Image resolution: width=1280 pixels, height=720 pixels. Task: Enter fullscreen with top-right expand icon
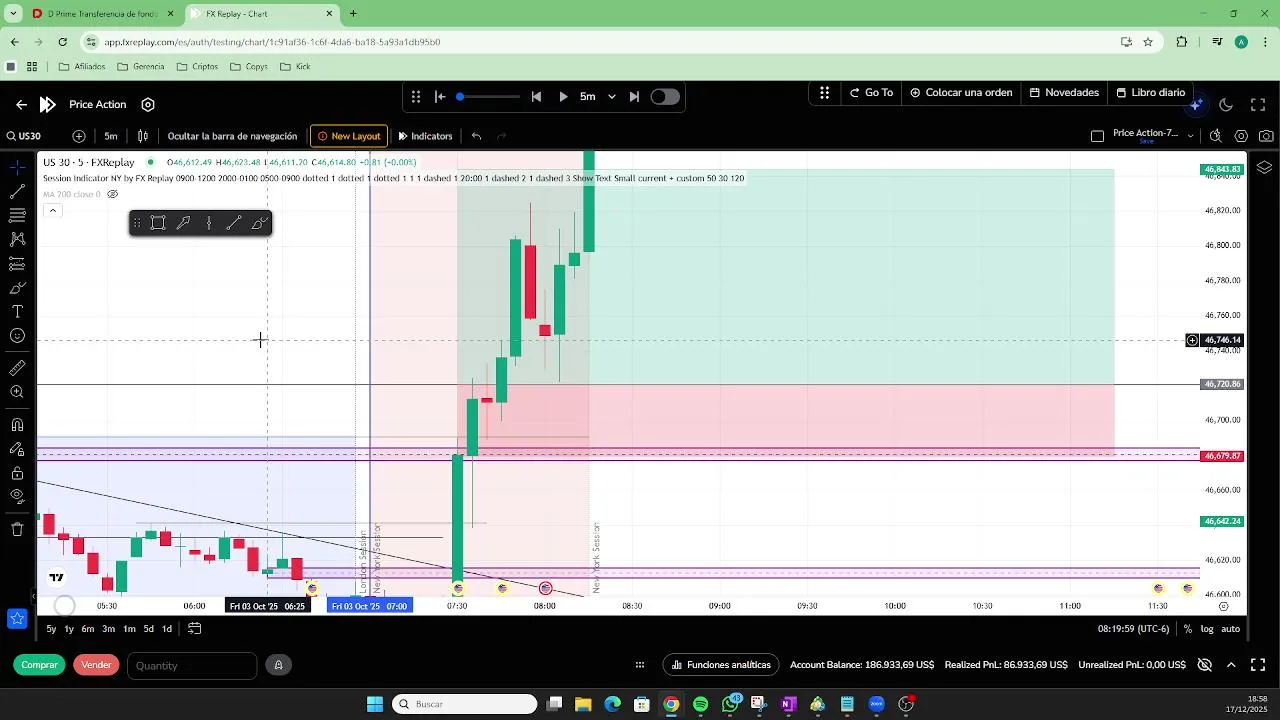click(1258, 105)
